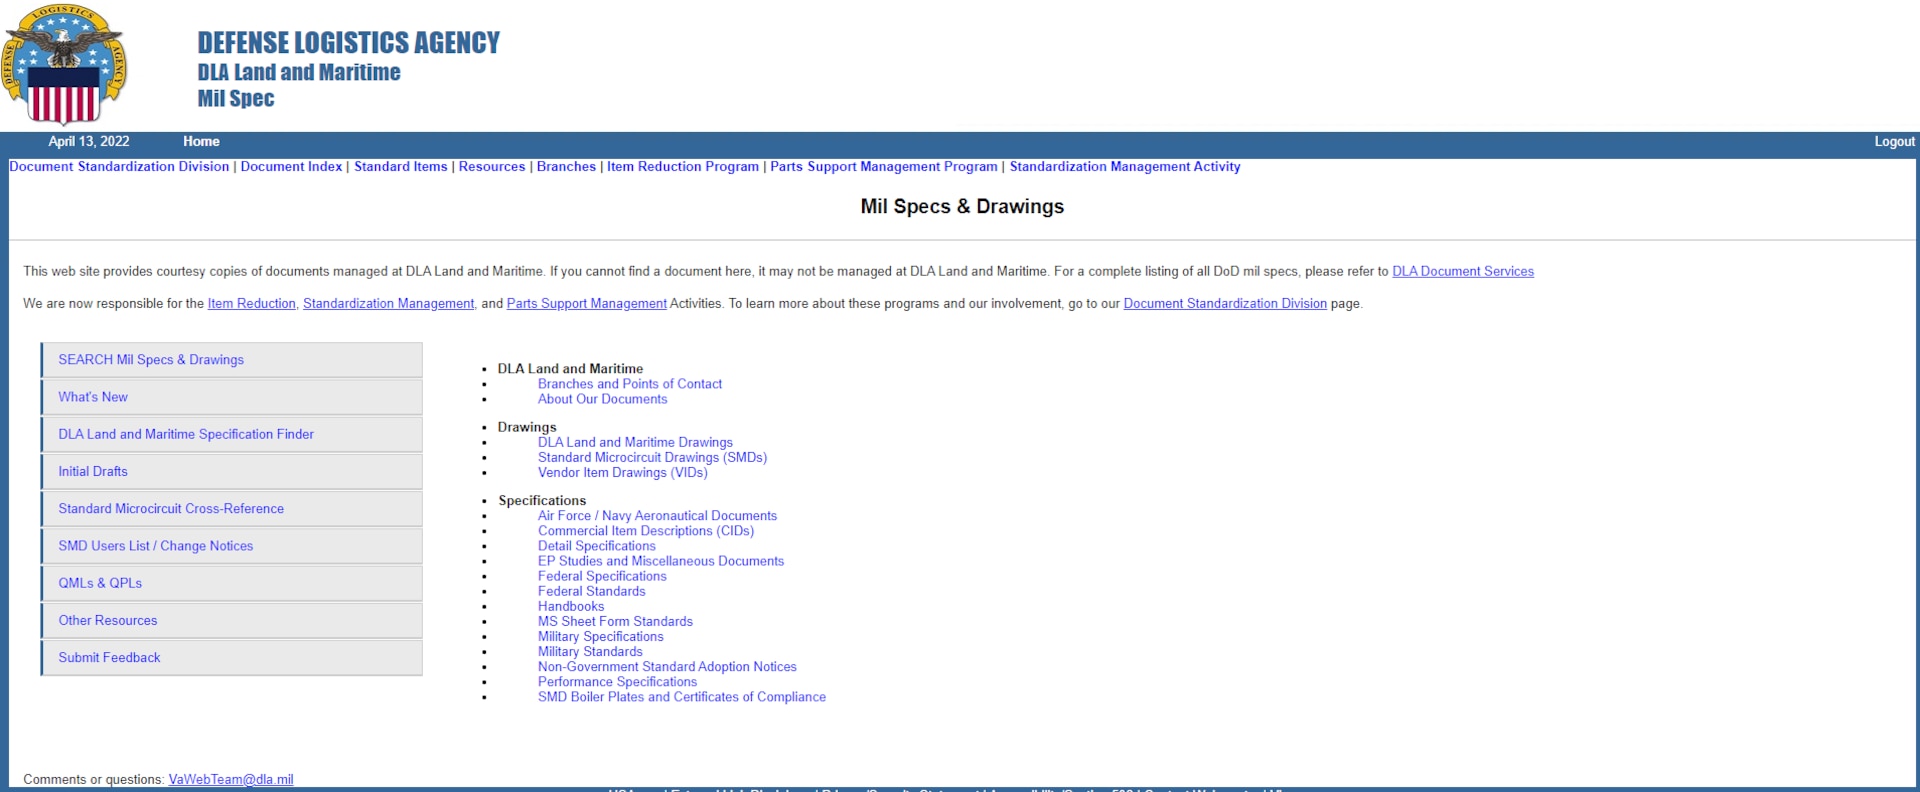The width and height of the screenshot is (1920, 792).
Task: Select Standard Items in the navigation bar
Action: point(400,167)
